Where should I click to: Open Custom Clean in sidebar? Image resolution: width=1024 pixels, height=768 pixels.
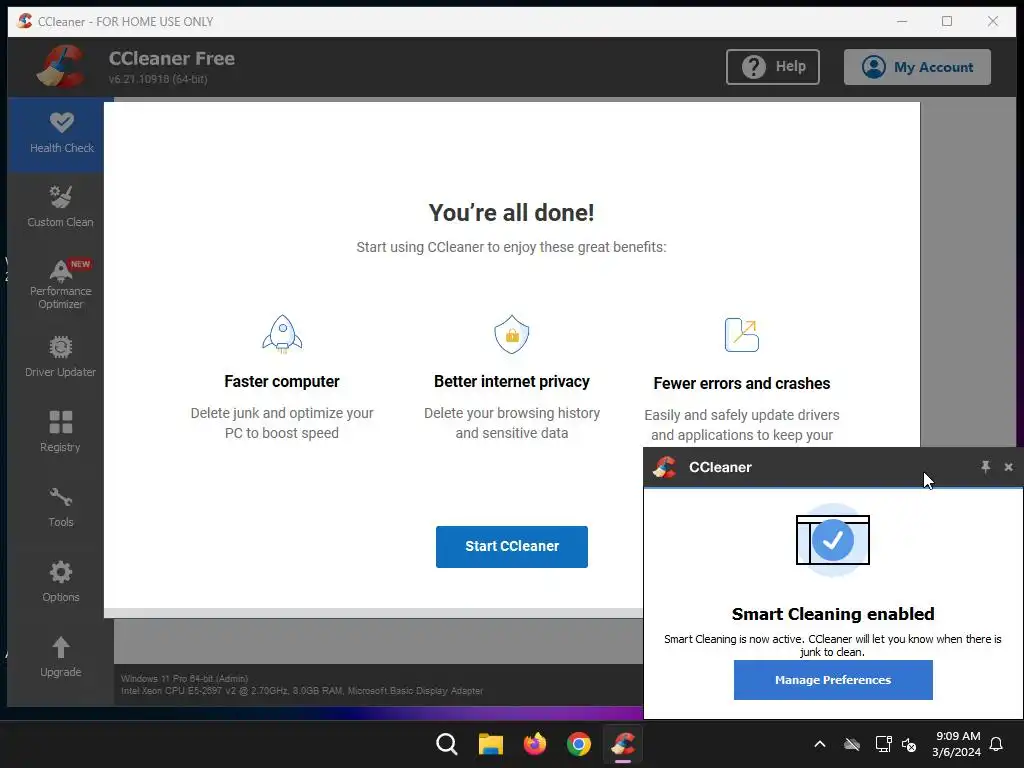pyautogui.click(x=60, y=207)
